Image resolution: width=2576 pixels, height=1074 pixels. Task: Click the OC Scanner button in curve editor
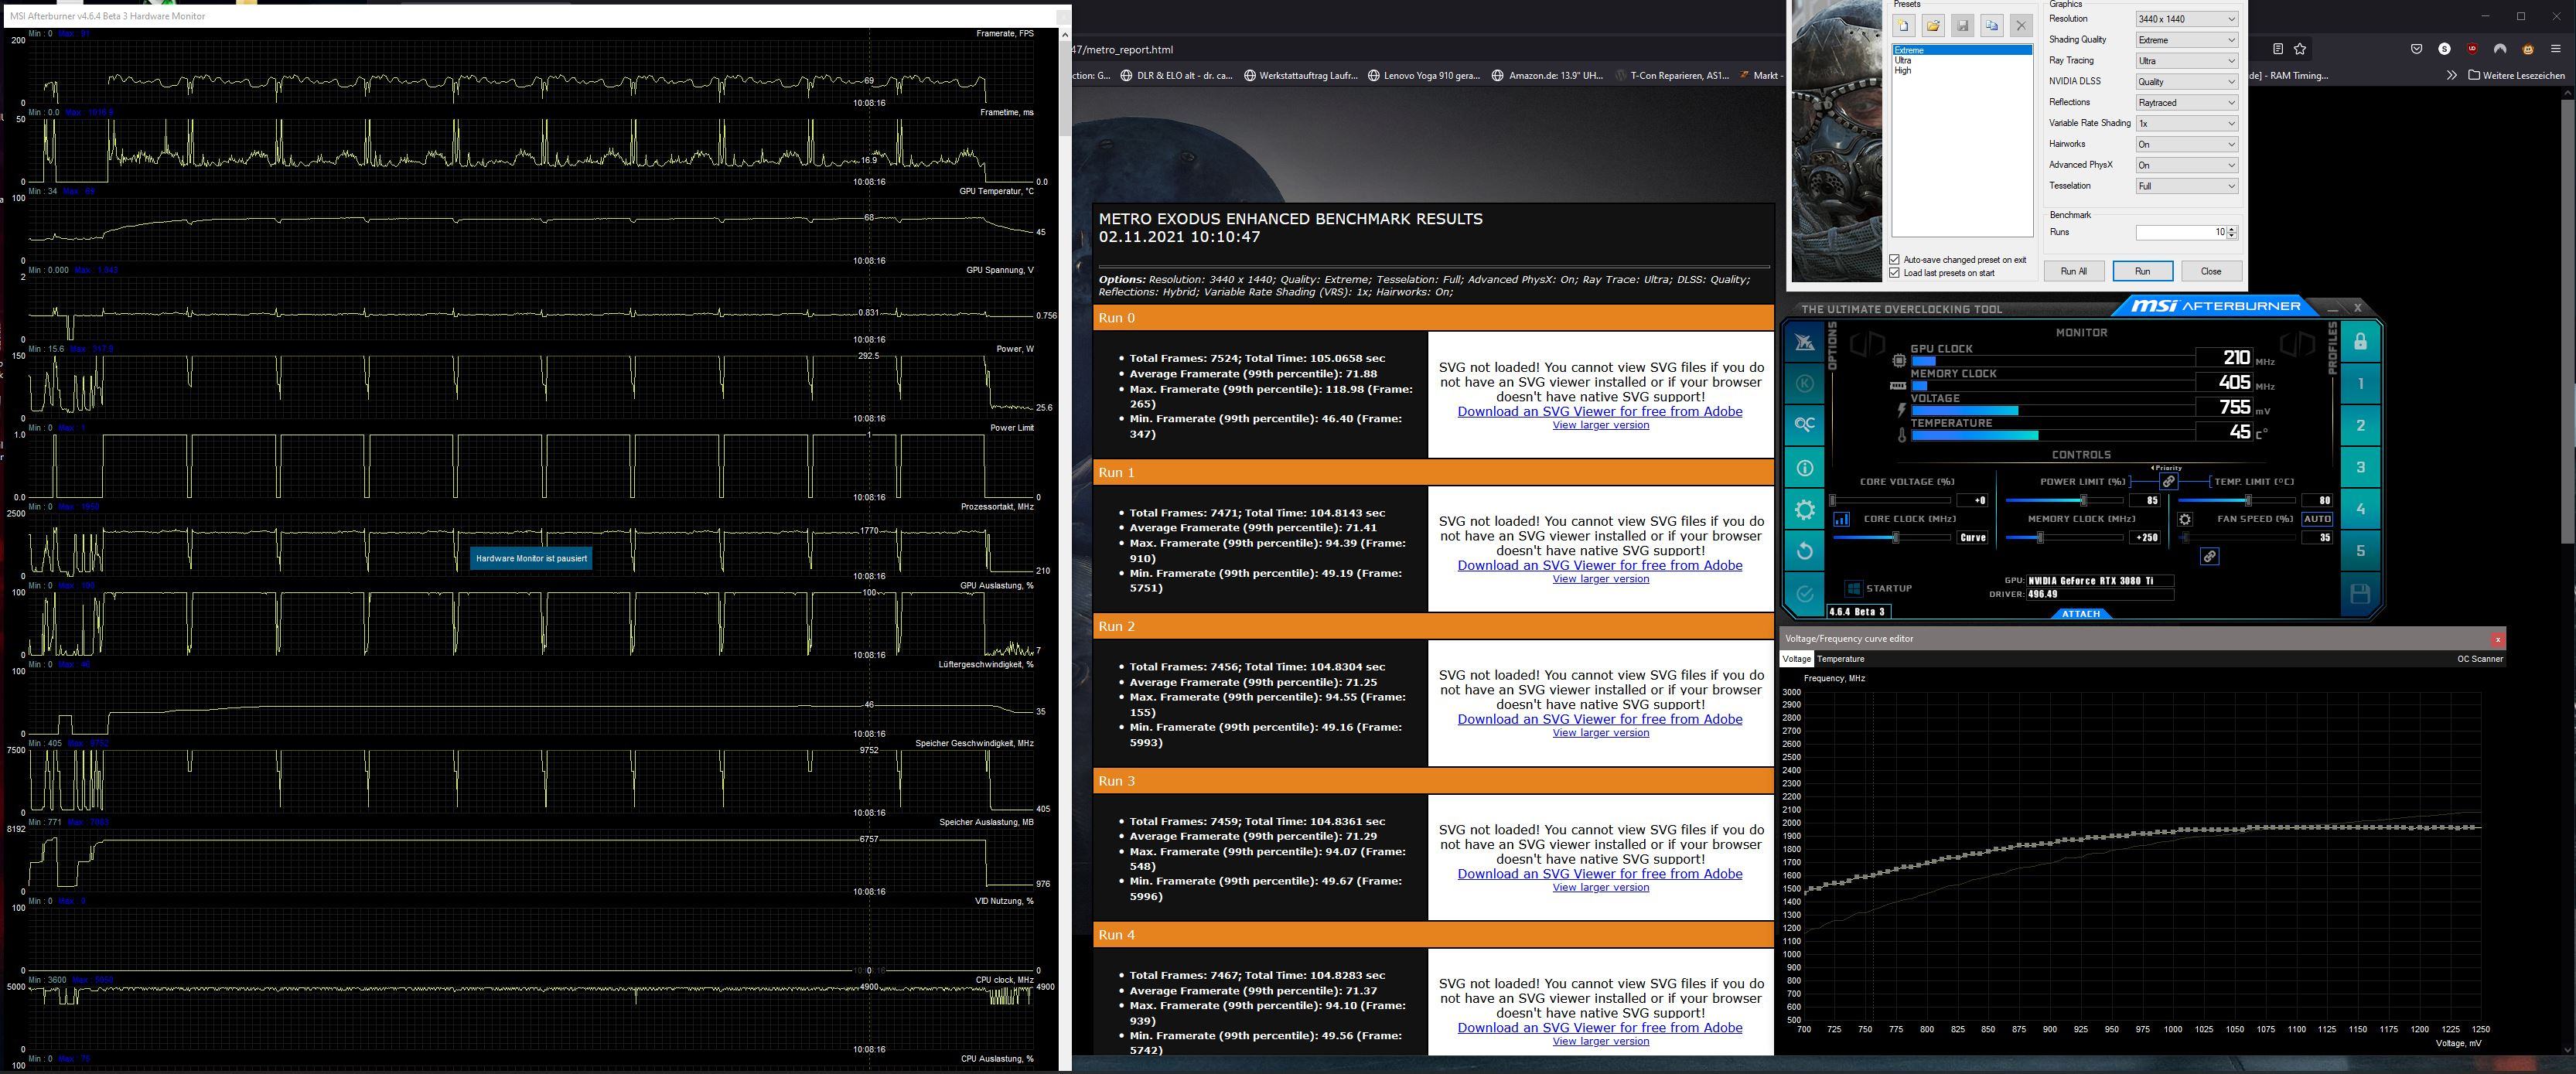[2480, 659]
